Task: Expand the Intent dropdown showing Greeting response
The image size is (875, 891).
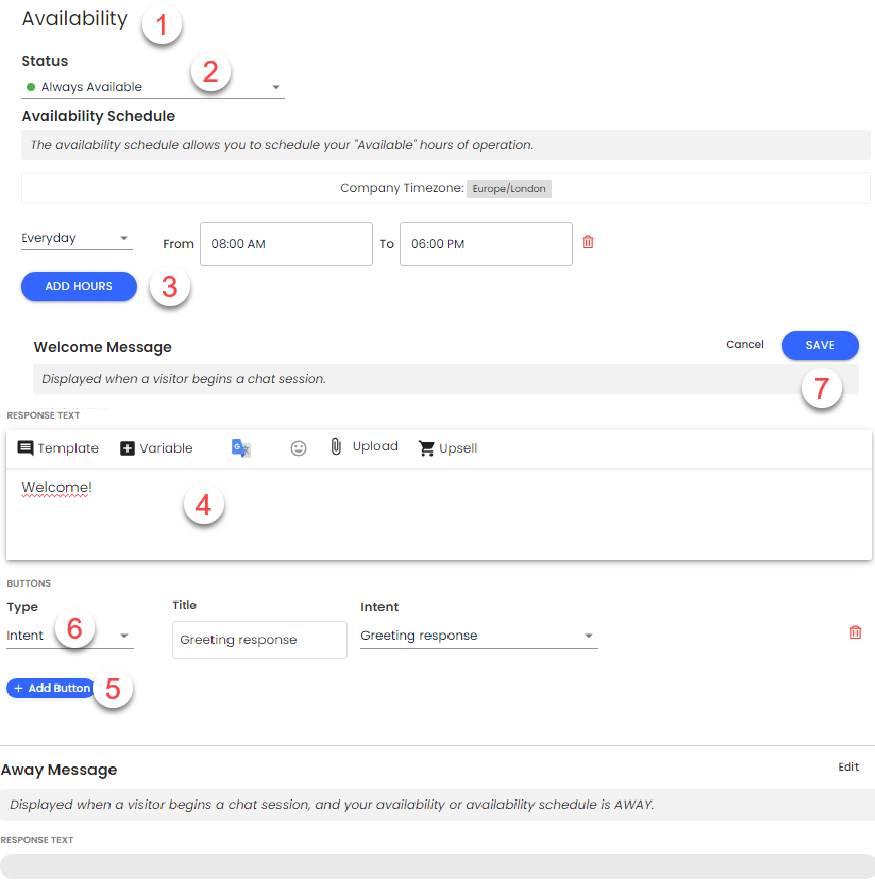Action: tap(478, 636)
